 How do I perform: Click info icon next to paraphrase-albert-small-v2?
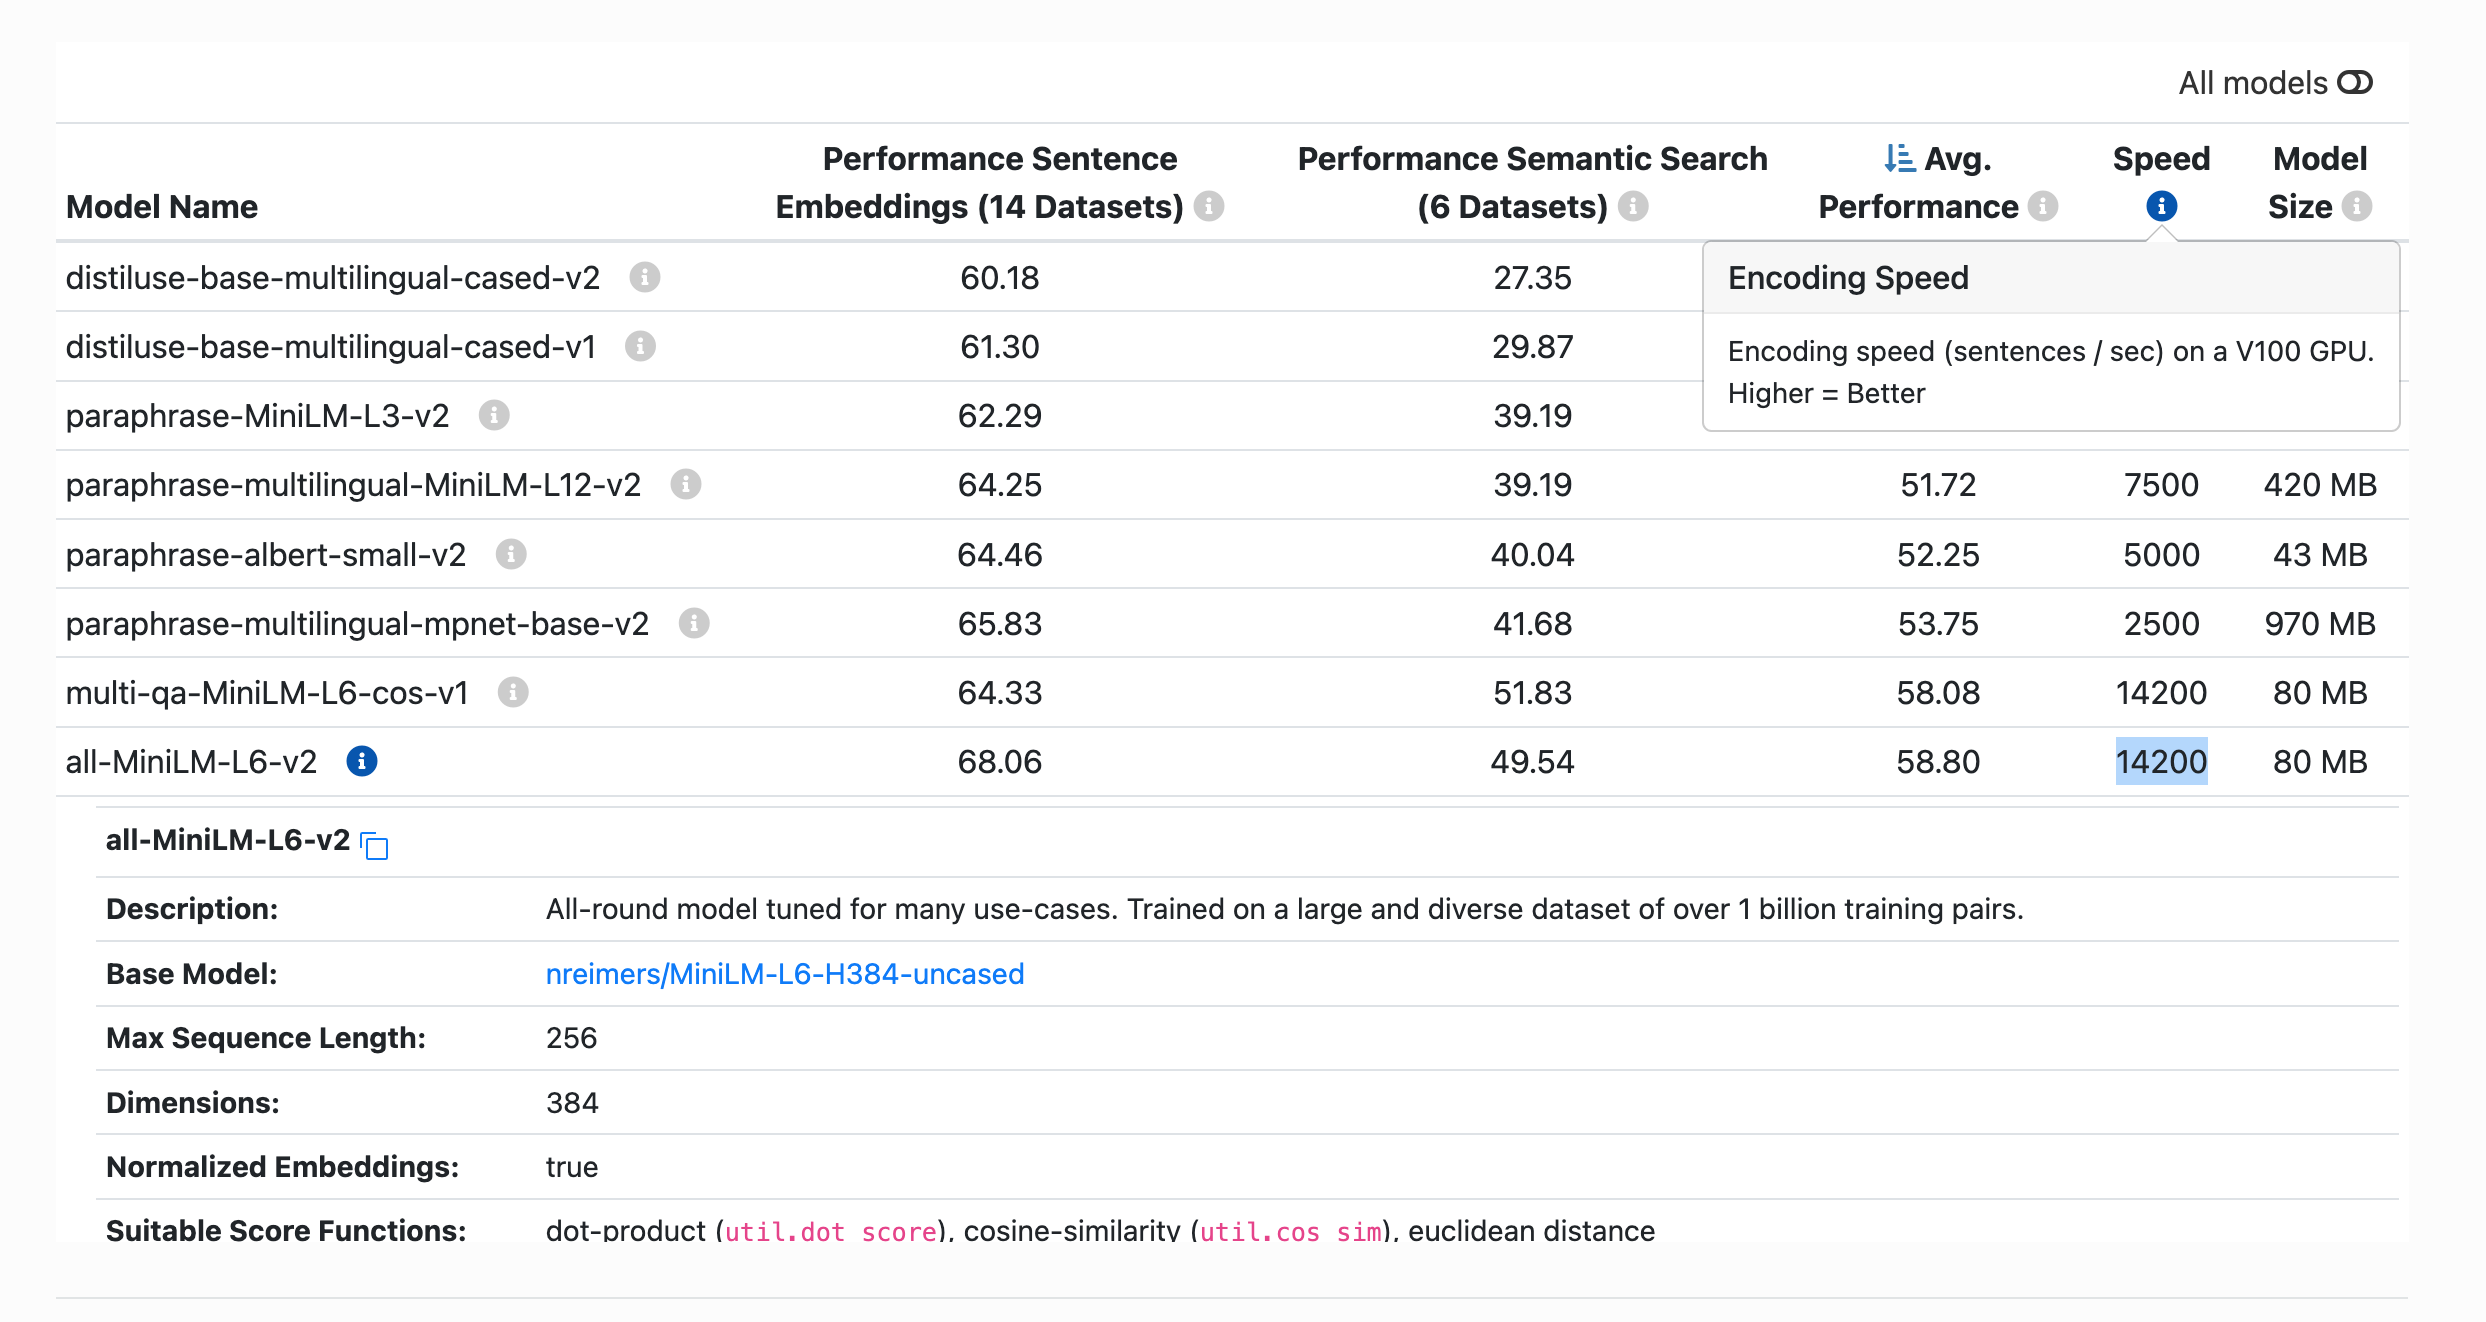[x=511, y=553]
